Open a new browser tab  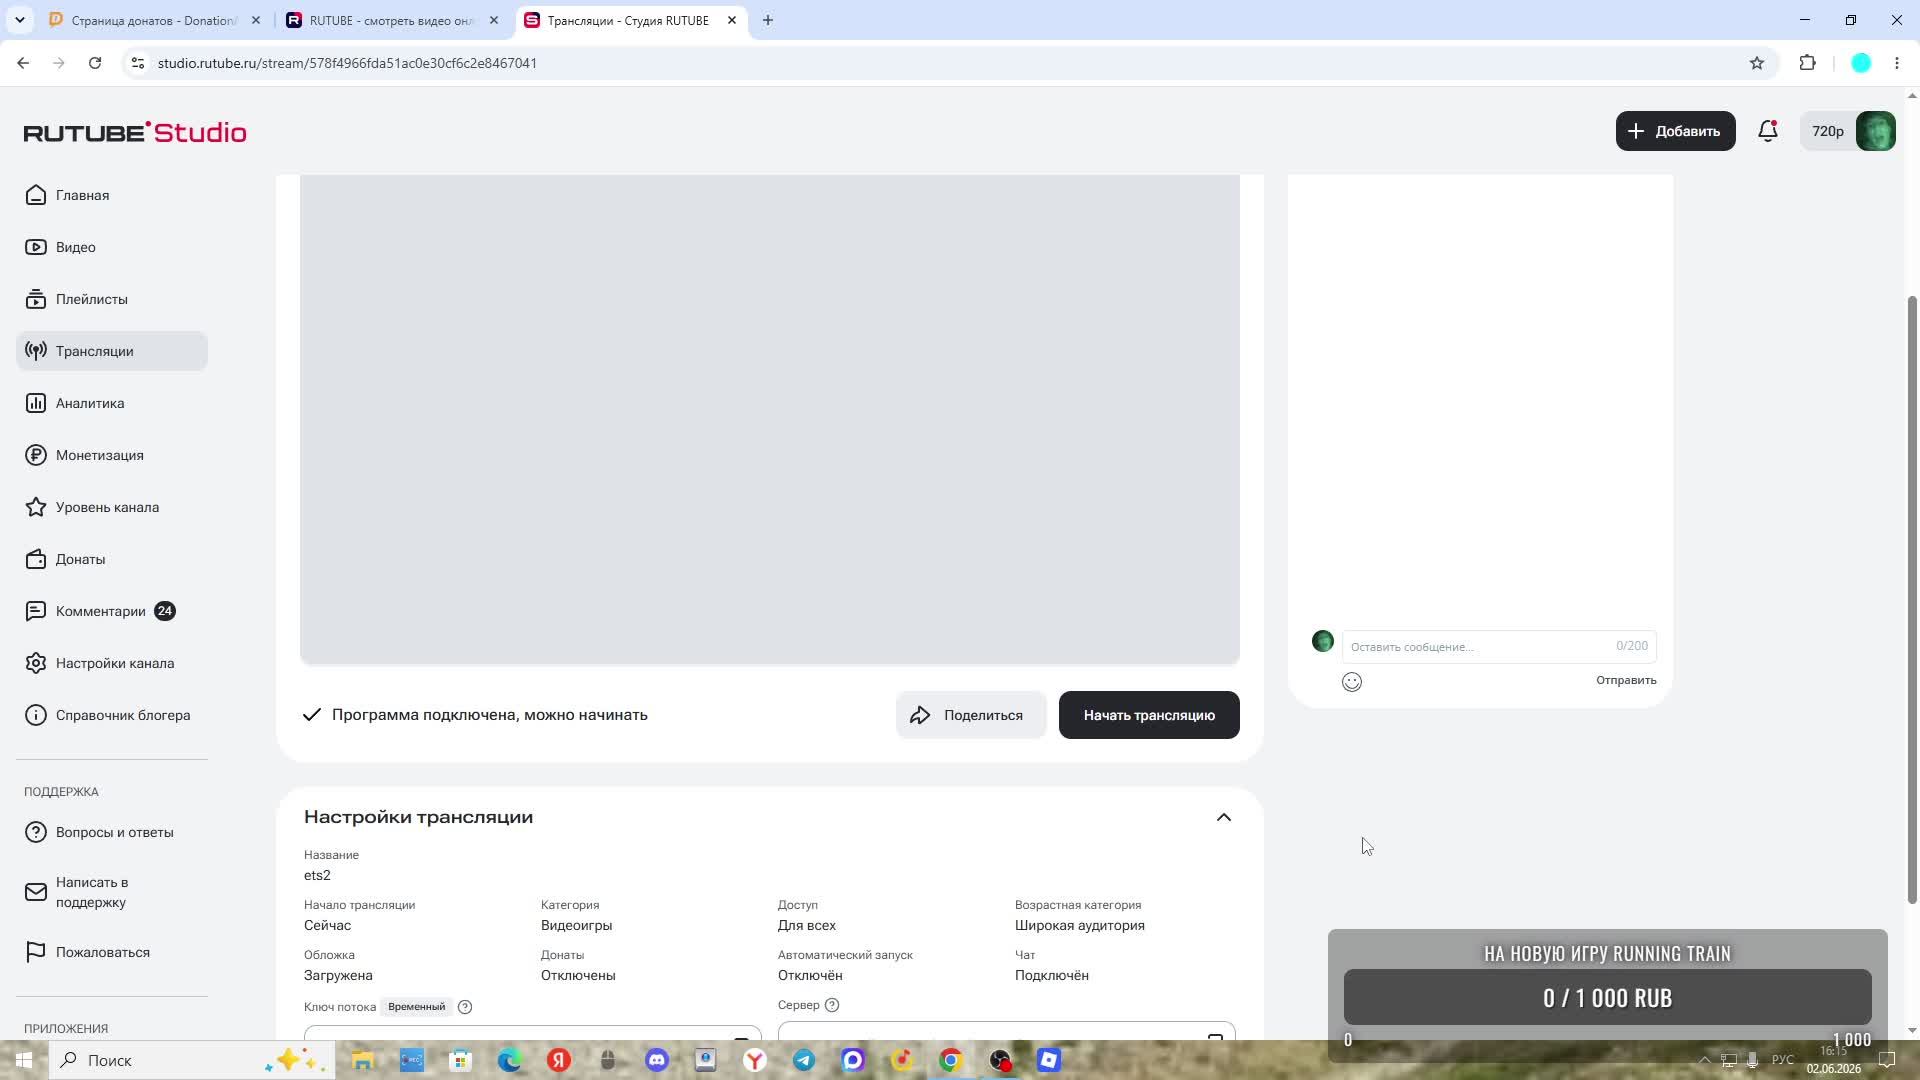[x=768, y=20]
